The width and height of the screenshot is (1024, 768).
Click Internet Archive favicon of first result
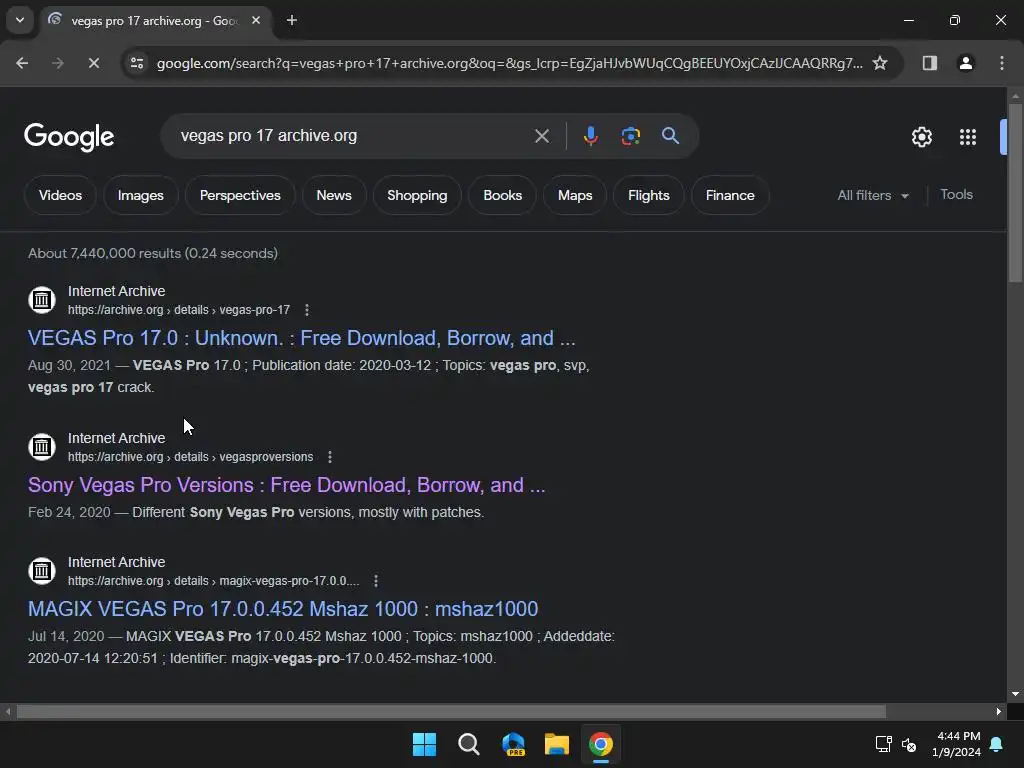click(x=42, y=300)
